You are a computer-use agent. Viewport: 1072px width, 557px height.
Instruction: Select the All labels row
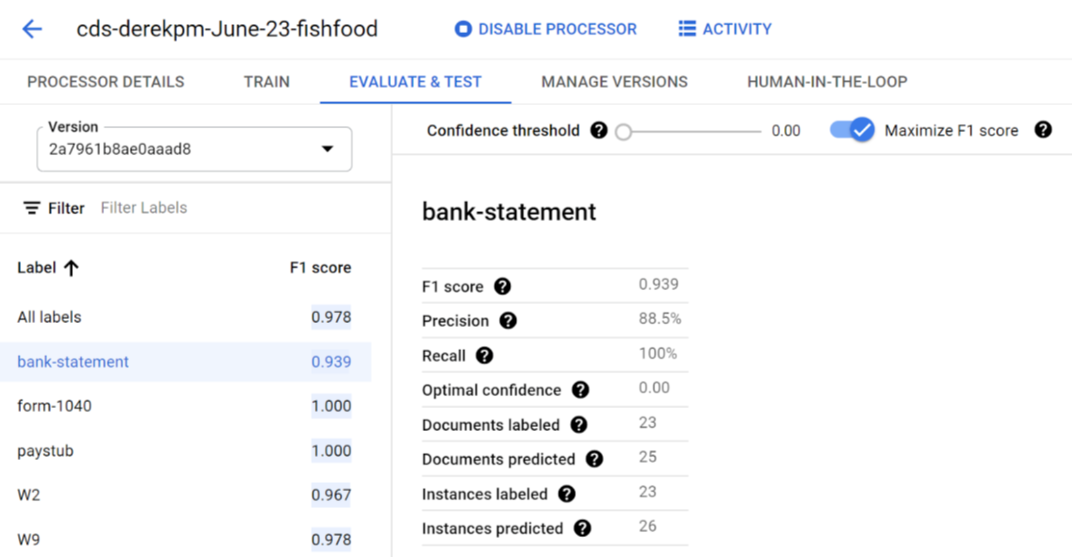click(185, 317)
